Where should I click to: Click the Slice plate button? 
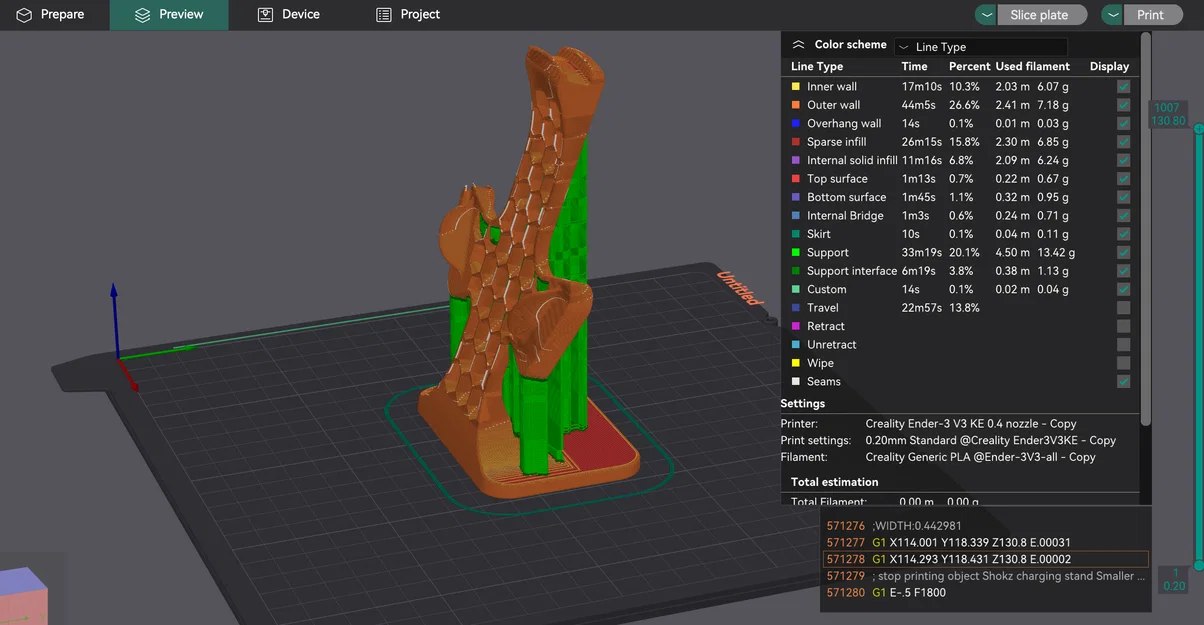pyautogui.click(x=1039, y=15)
